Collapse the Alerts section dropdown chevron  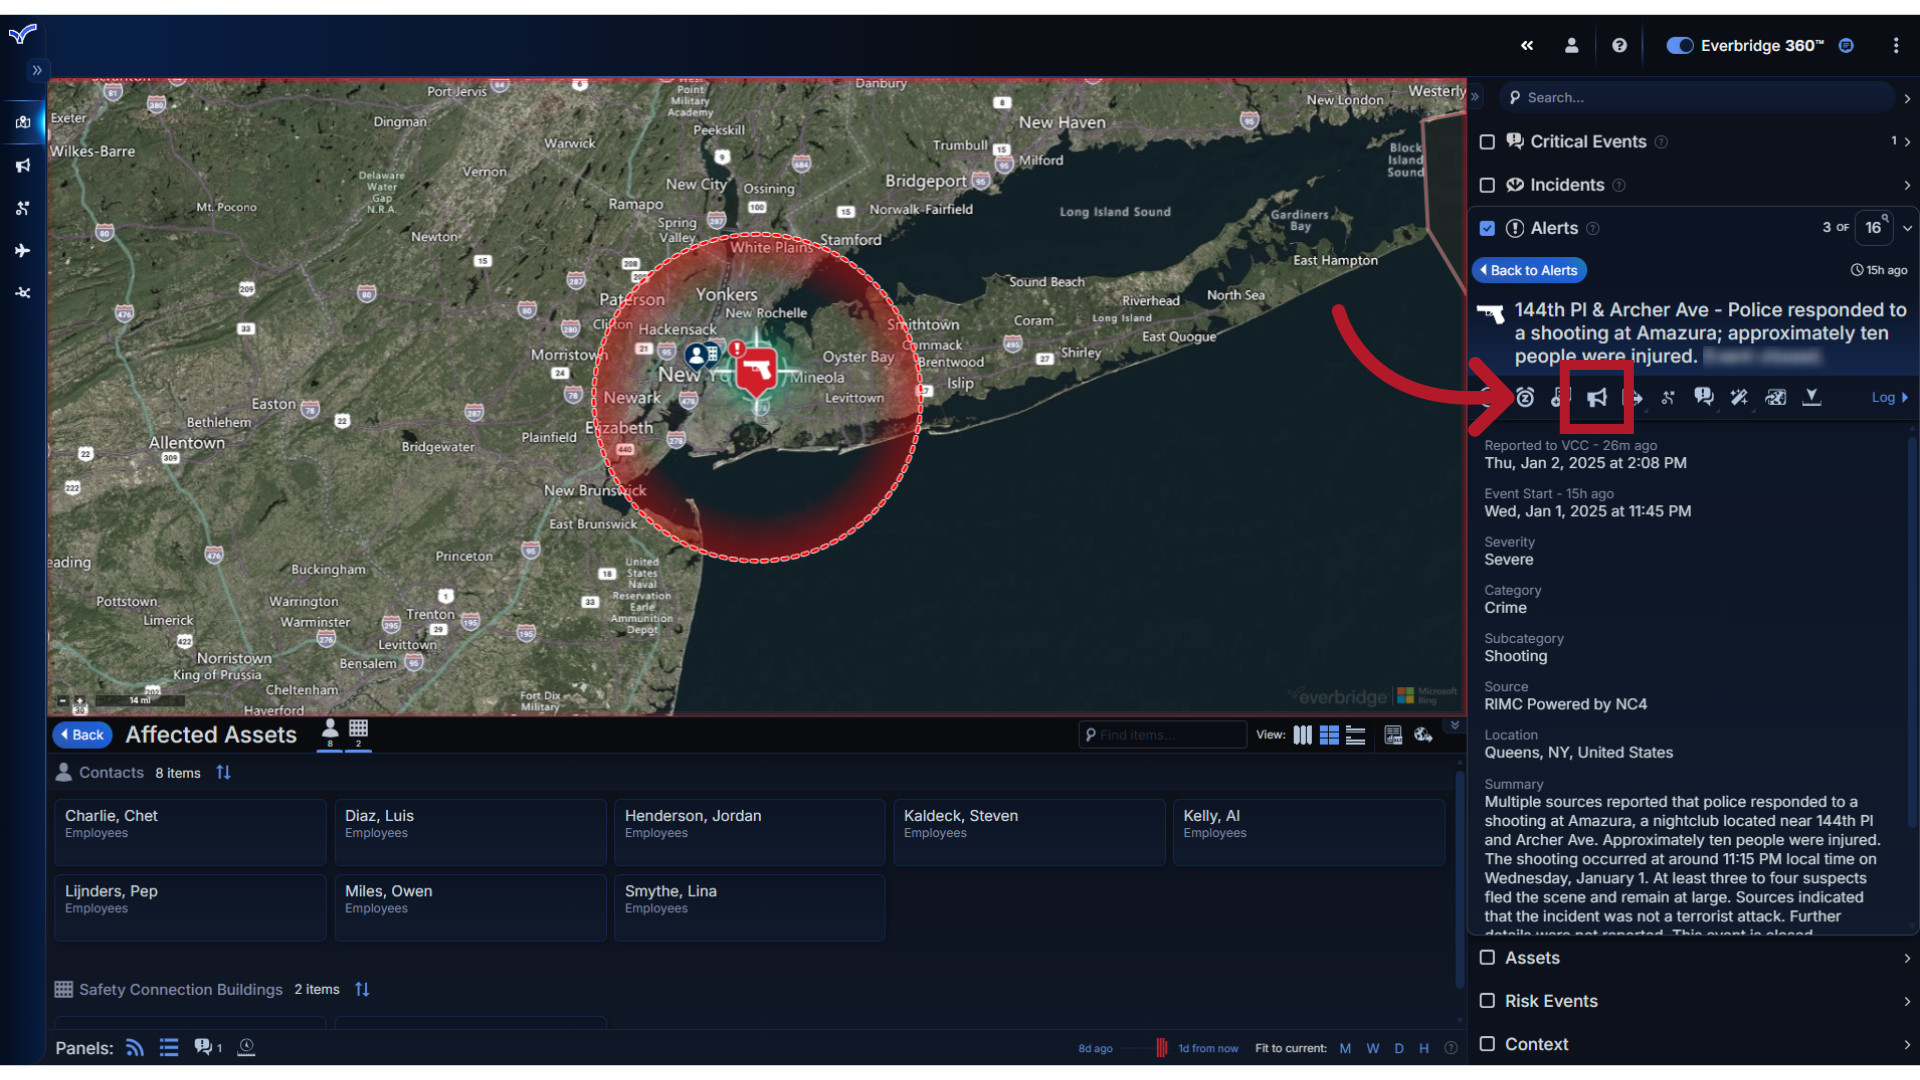1907,228
